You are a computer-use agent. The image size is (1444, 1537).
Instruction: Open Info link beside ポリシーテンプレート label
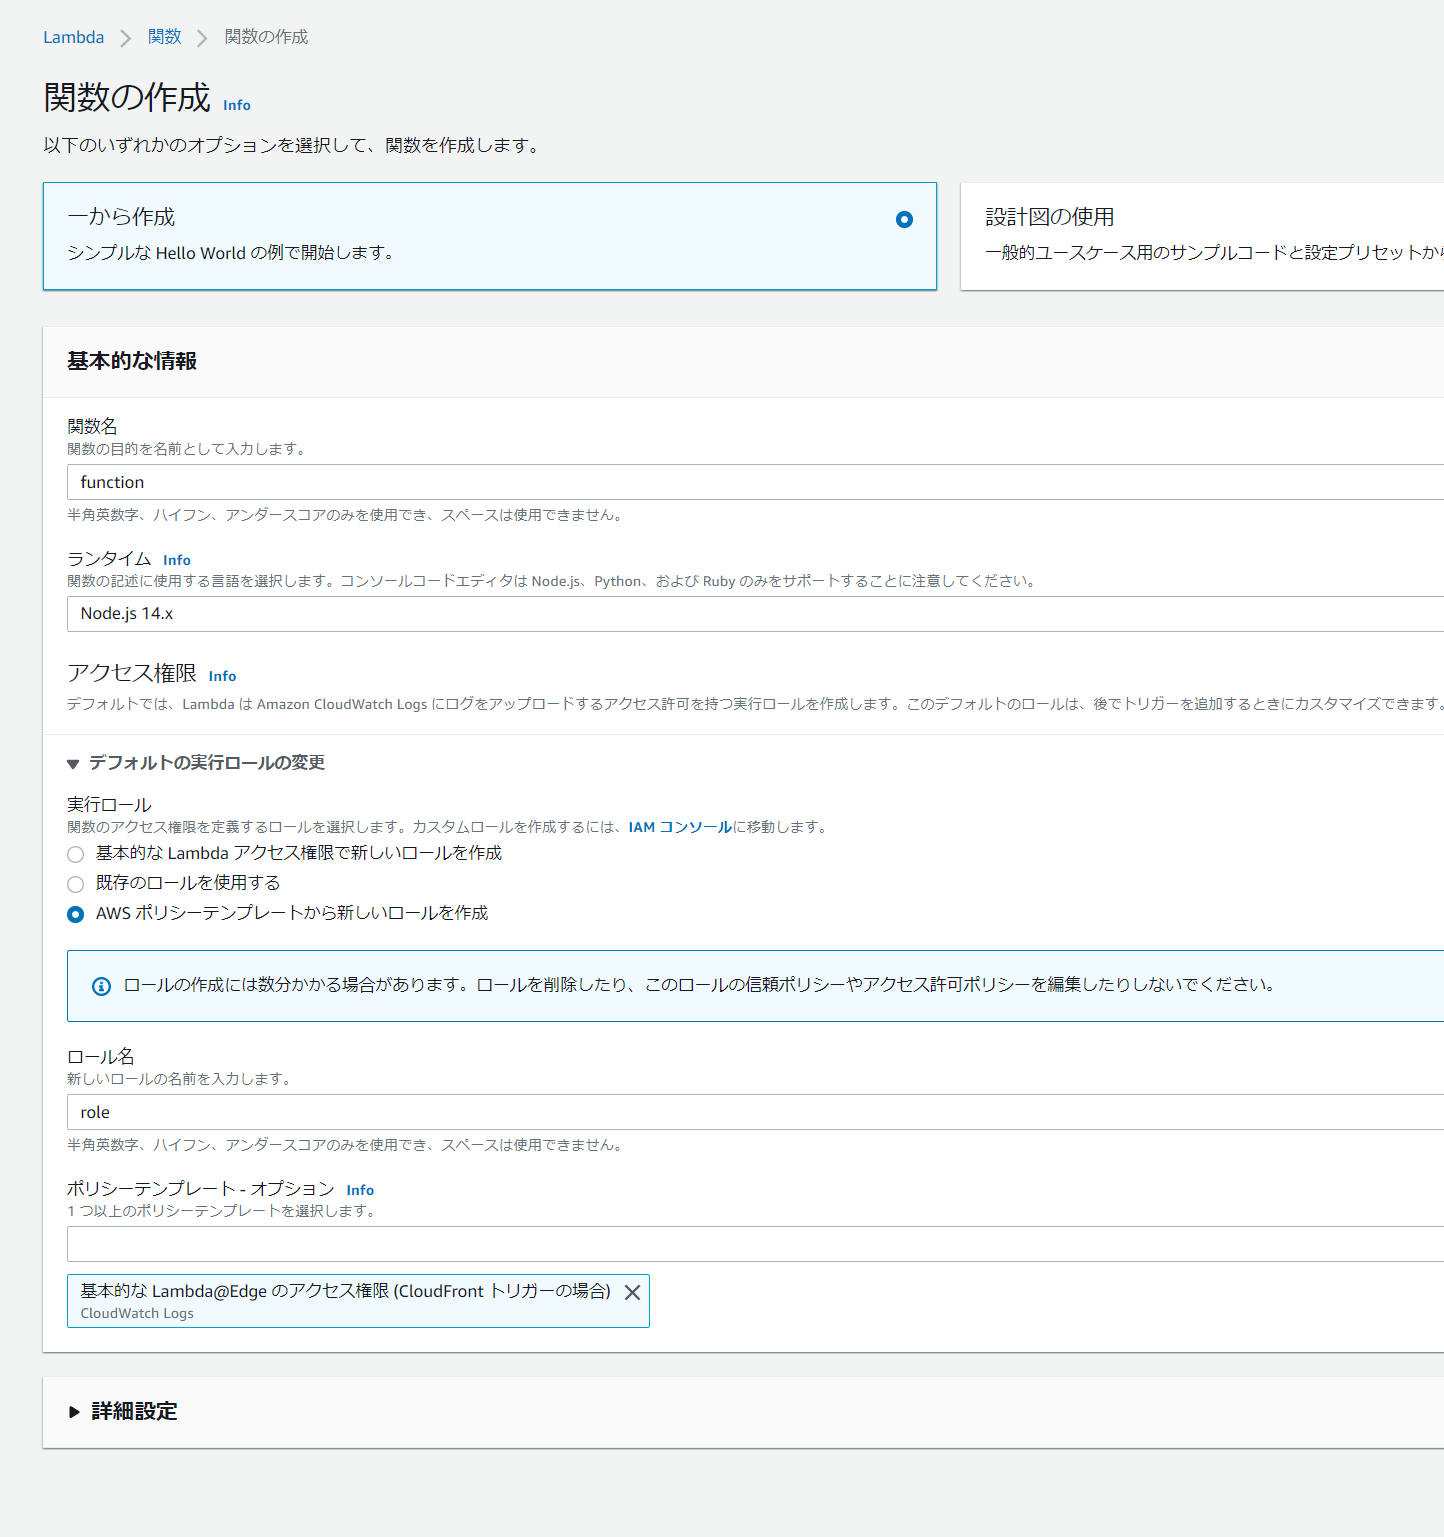pyautogui.click(x=360, y=1190)
